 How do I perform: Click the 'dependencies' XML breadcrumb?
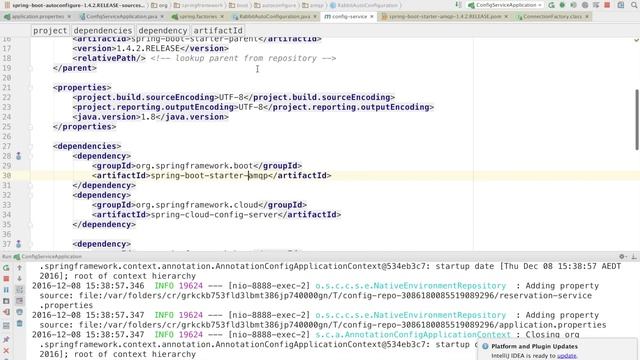[103, 31]
